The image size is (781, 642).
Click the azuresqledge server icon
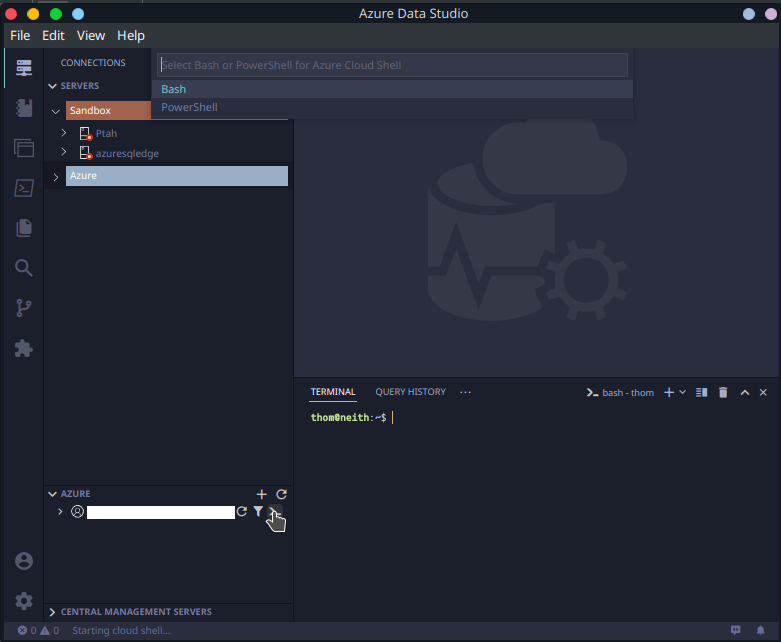coord(85,153)
